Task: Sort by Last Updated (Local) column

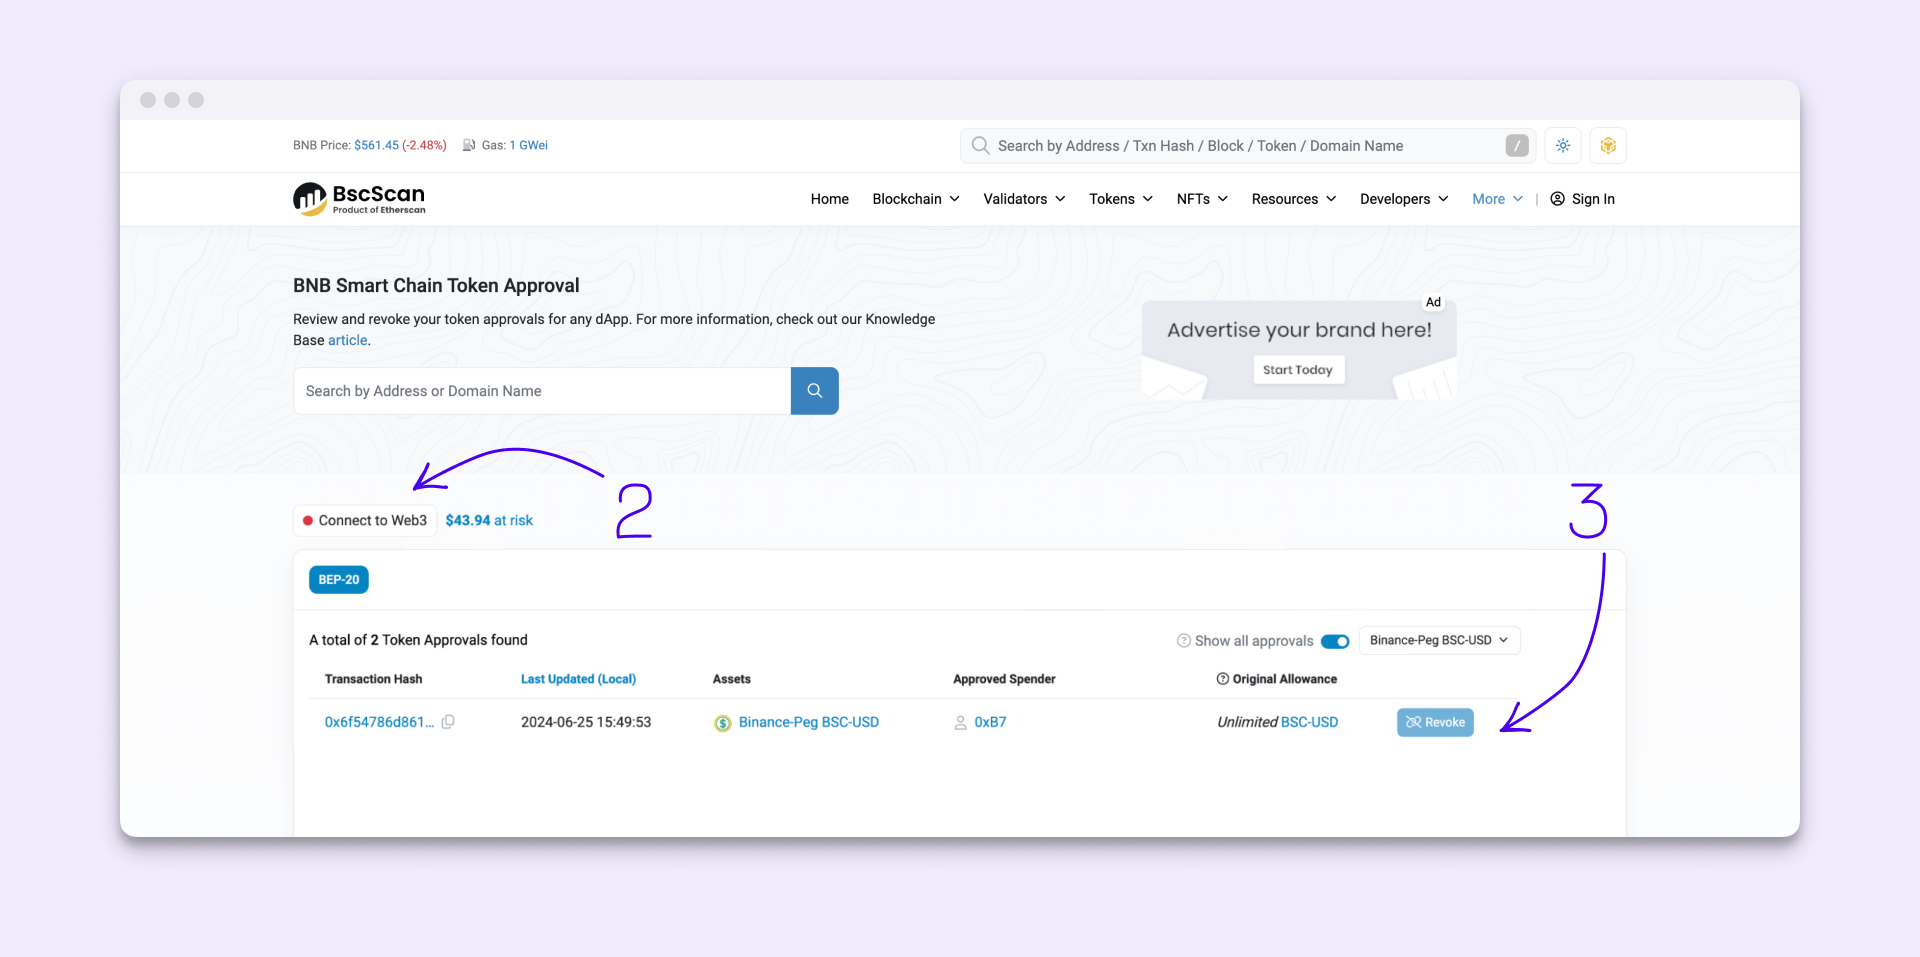Action: click(x=578, y=679)
